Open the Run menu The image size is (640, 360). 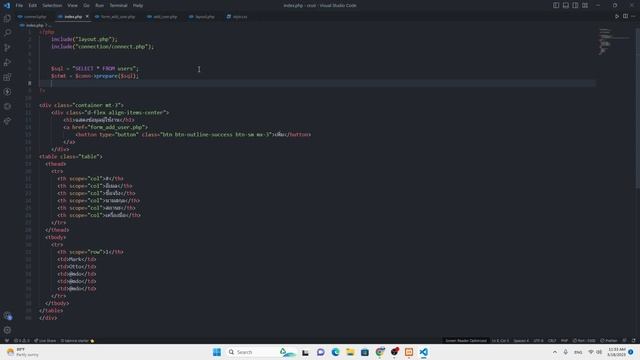(100, 5)
